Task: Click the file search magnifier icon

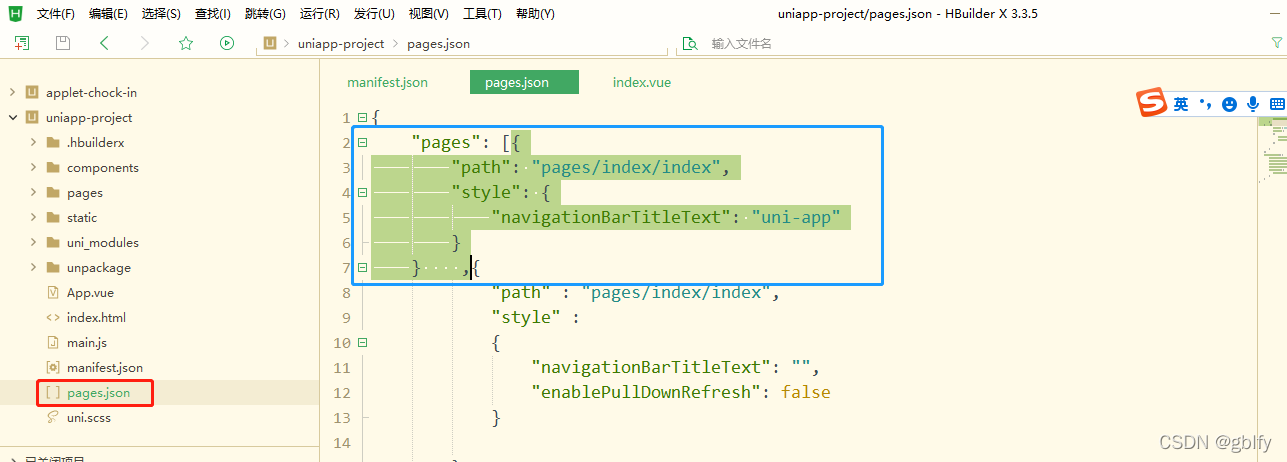Action: pos(689,43)
